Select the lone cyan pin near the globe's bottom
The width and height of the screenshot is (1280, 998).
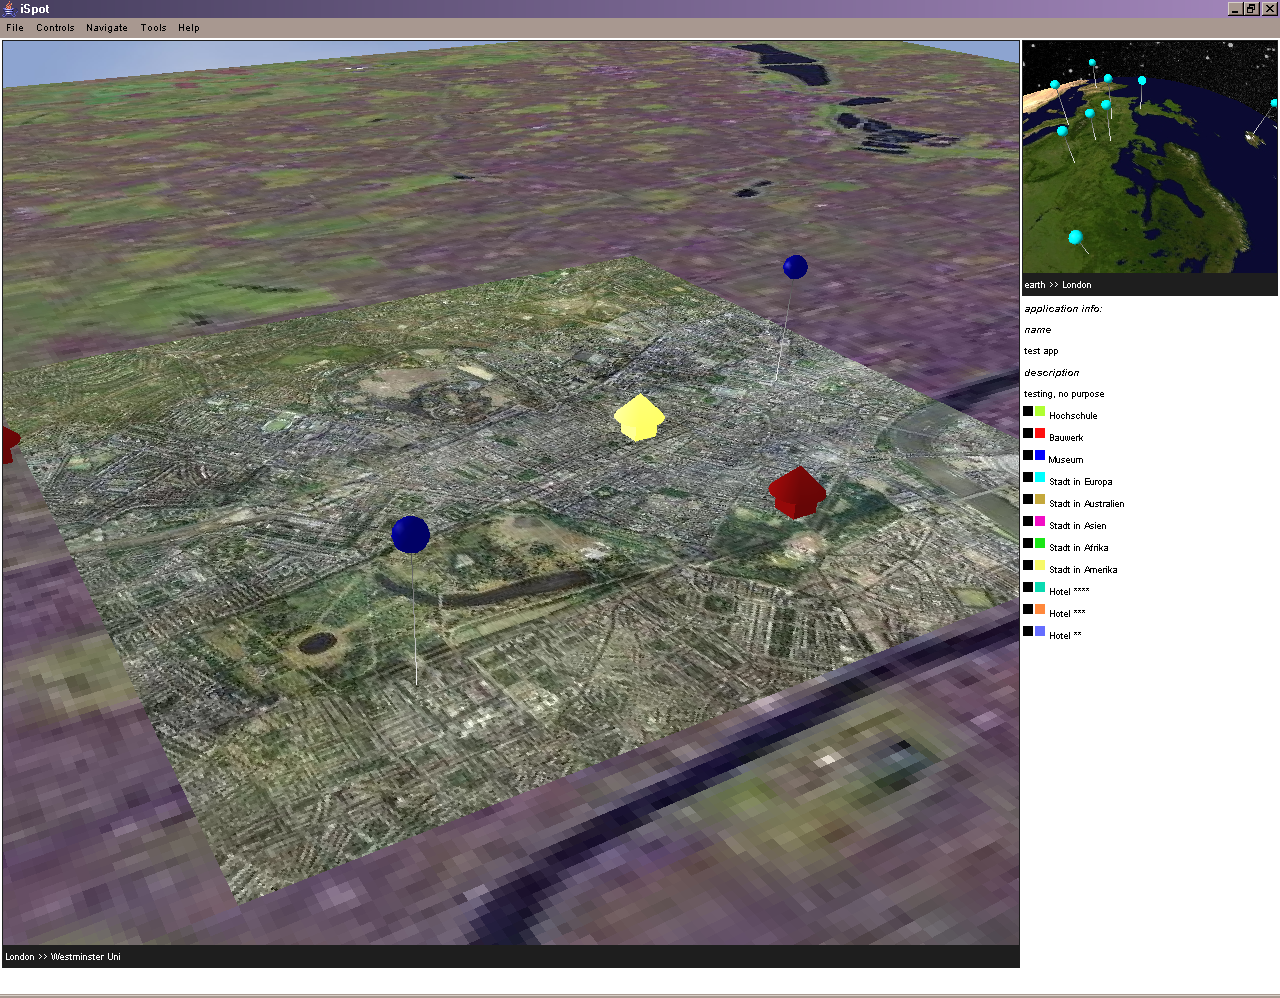1075,237
